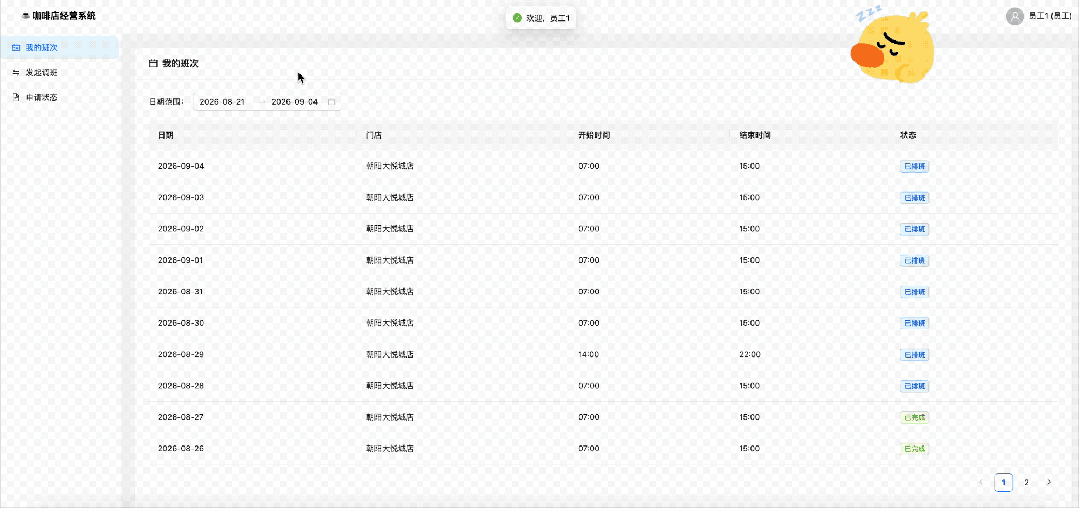
Task: Click the 07:00 start time in the 2026-09-01 row
Action: coord(589,260)
